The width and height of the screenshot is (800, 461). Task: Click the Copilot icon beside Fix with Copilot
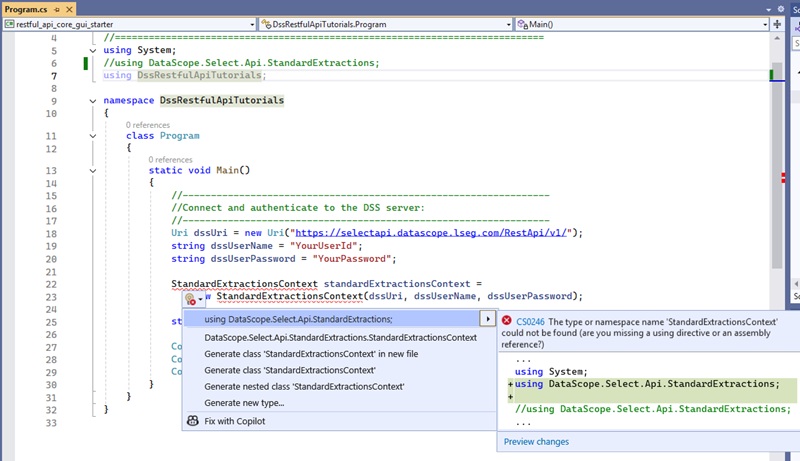192,422
